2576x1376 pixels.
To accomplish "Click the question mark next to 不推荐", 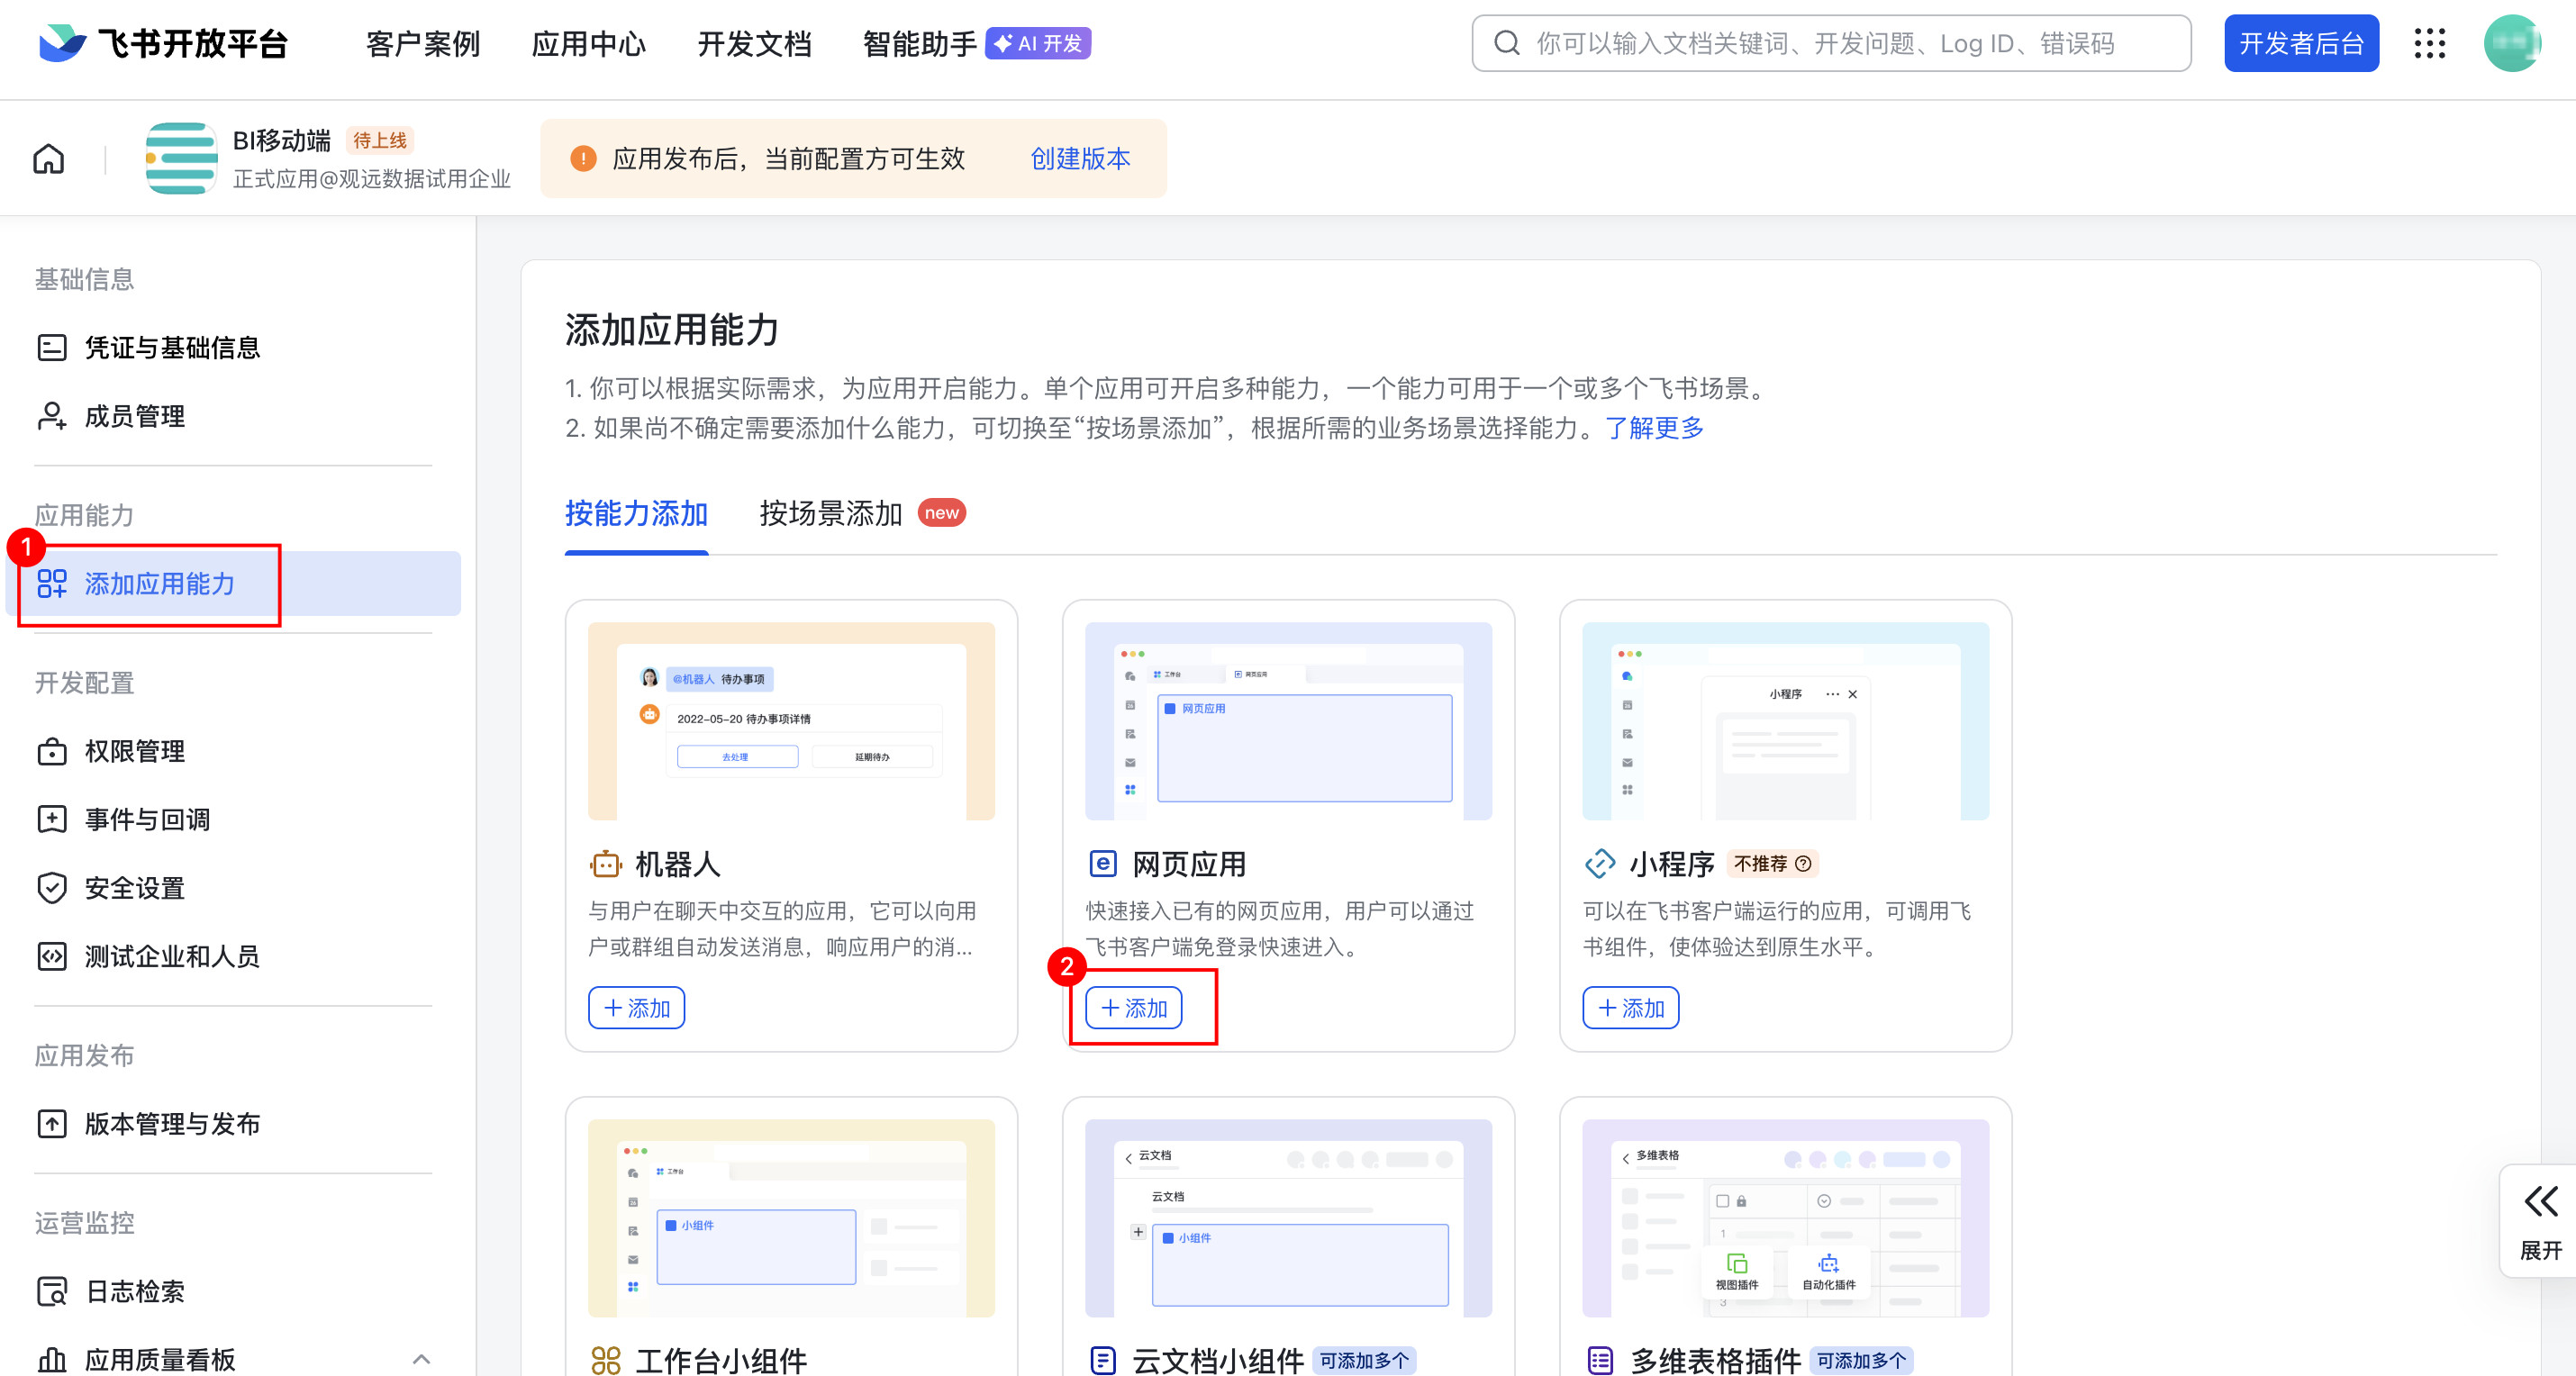I will (1803, 864).
